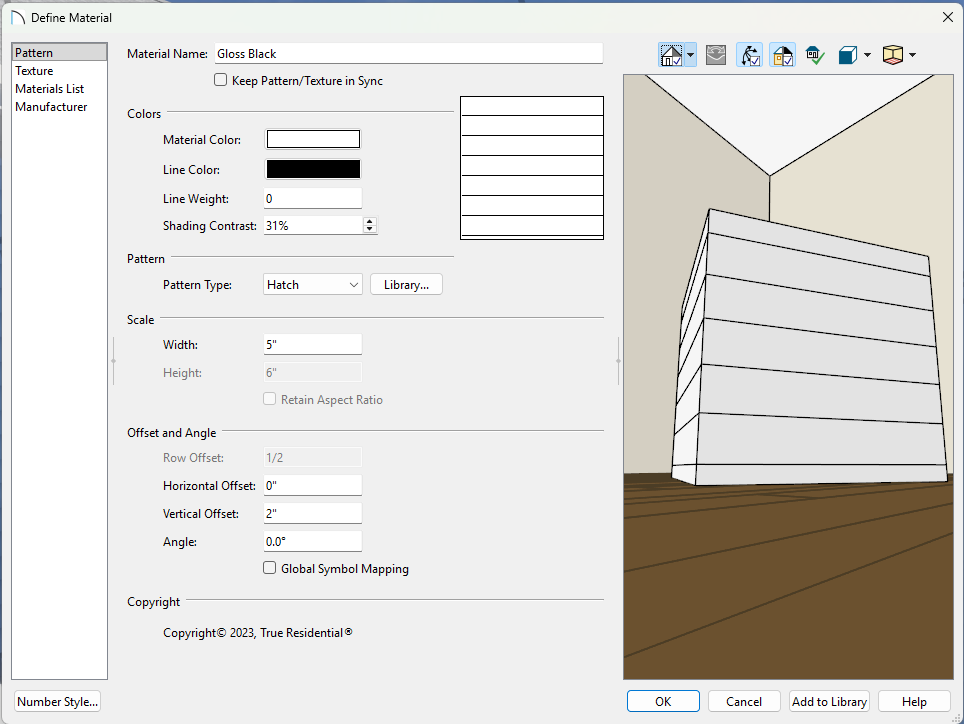Viewport: 964px width, 724px height.
Task: Open the black Line Color swatch
Action: point(312,170)
